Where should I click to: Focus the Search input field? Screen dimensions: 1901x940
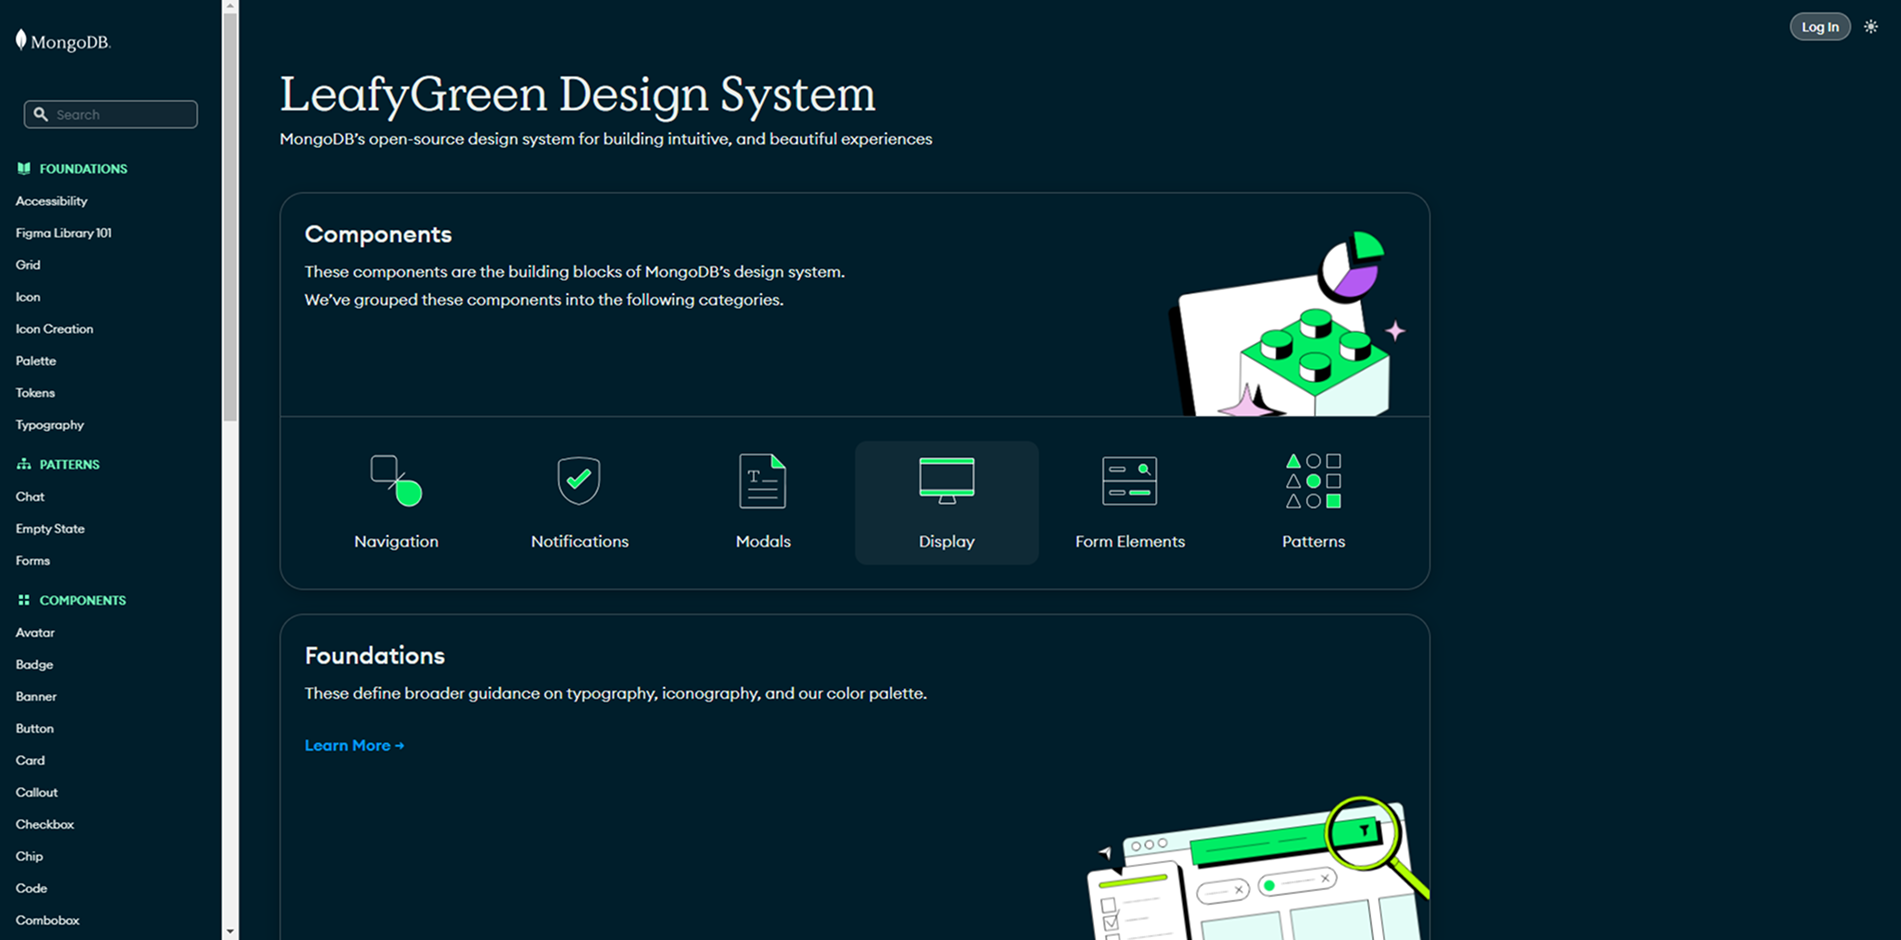click(x=111, y=114)
